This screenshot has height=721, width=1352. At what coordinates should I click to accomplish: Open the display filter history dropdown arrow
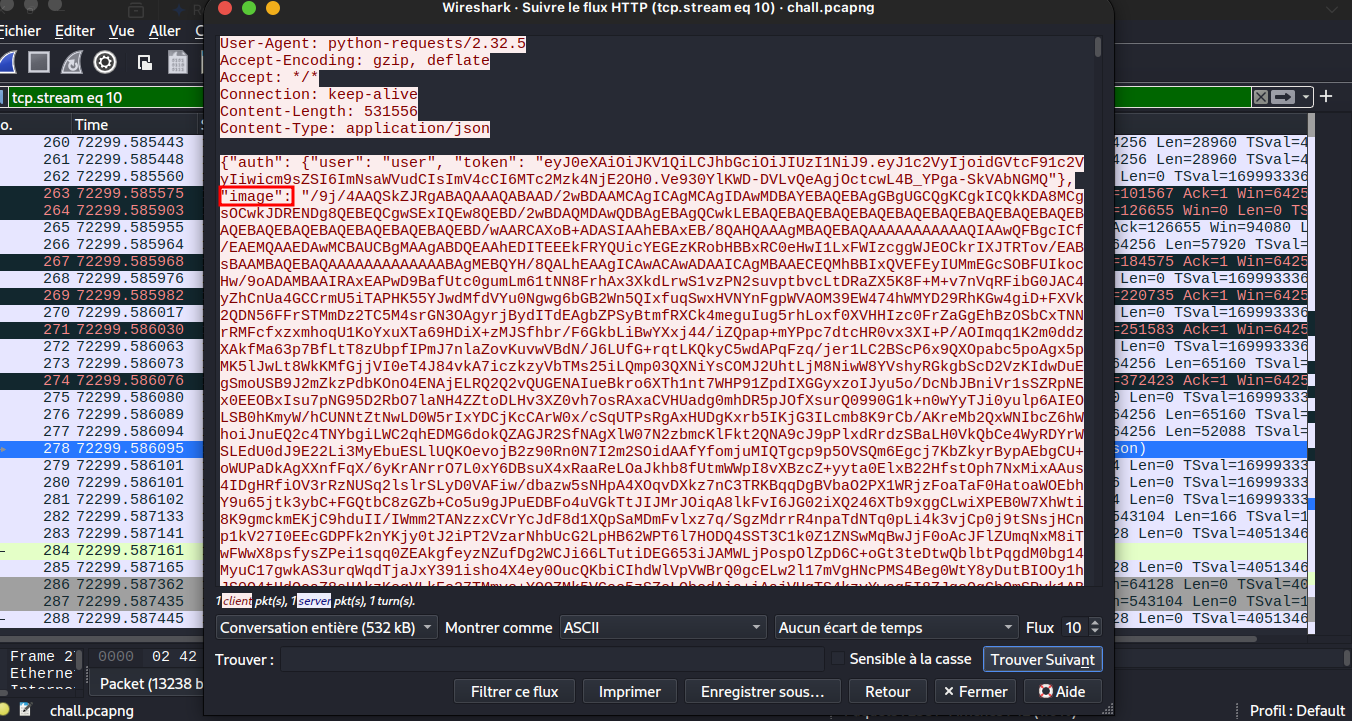(x=1306, y=97)
